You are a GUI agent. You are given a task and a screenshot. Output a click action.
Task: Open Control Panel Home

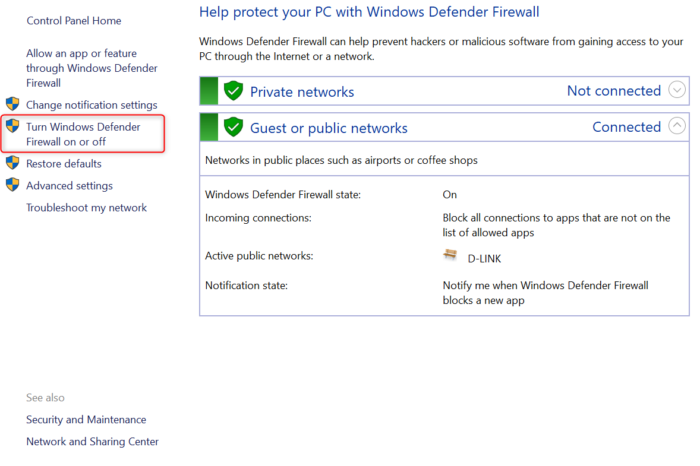tap(74, 21)
